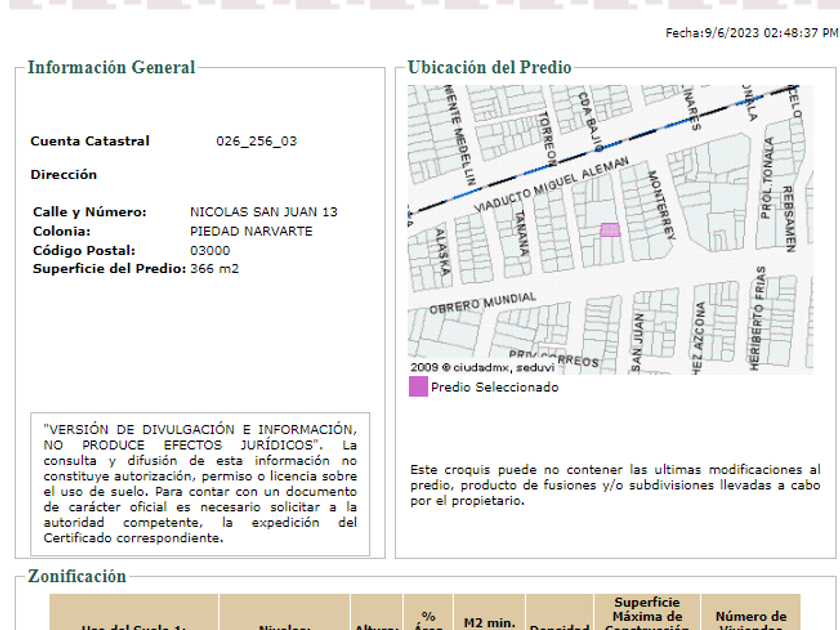Click the Información General section heading
Image resolution: width=840 pixels, height=630 pixels.
(x=111, y=68)
